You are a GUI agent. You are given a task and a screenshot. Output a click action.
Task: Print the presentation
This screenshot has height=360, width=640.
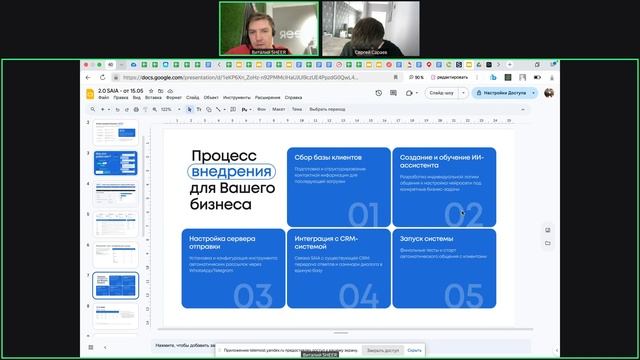(136, 109)
